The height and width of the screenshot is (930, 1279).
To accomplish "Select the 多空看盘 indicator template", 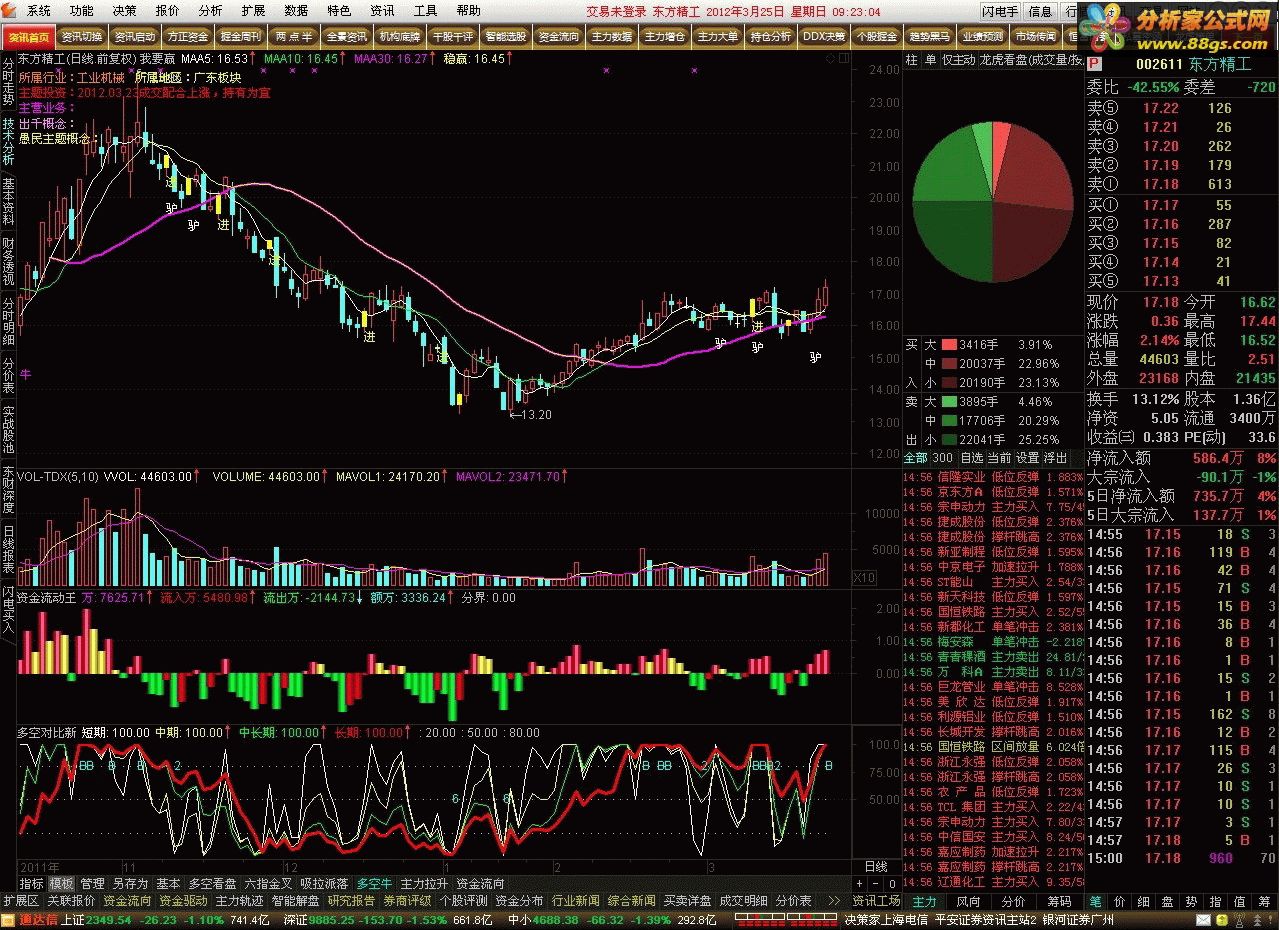I will (213, 884).
